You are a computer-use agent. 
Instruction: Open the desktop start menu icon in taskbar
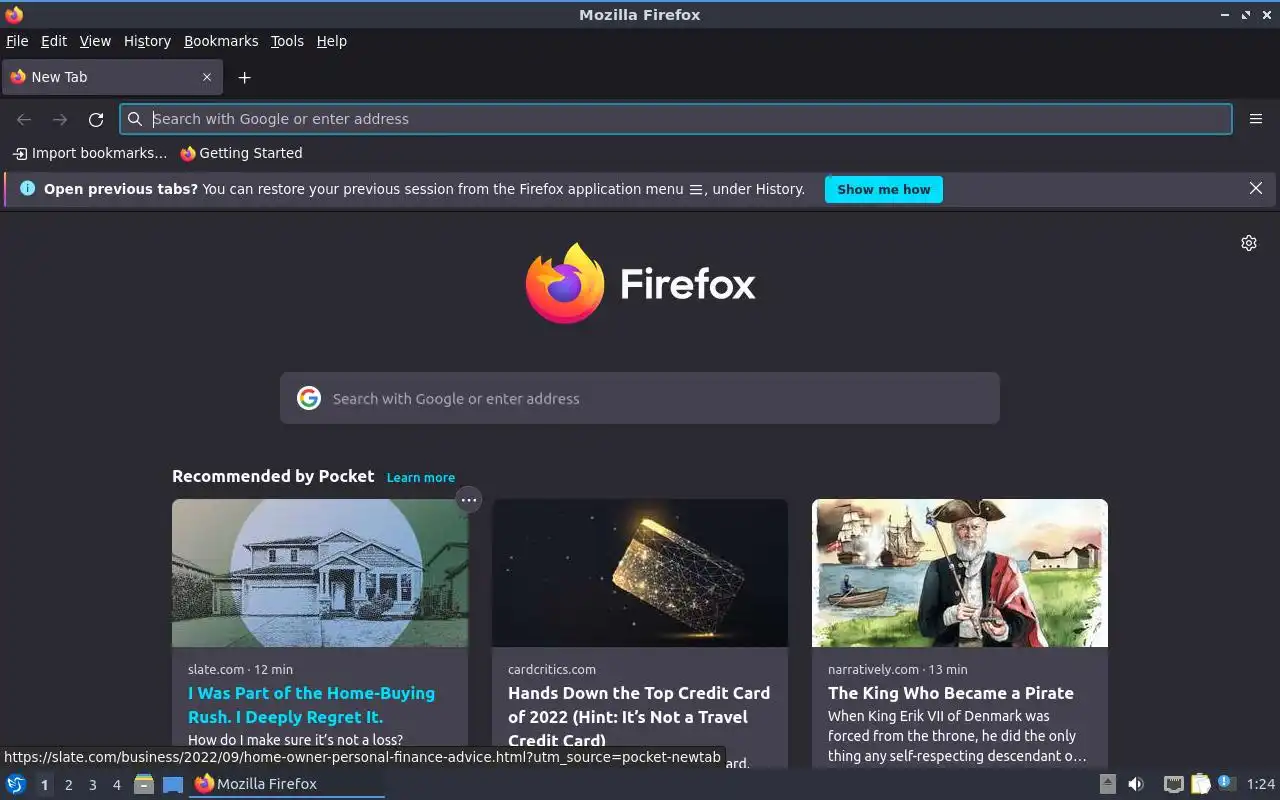point(15,784)
